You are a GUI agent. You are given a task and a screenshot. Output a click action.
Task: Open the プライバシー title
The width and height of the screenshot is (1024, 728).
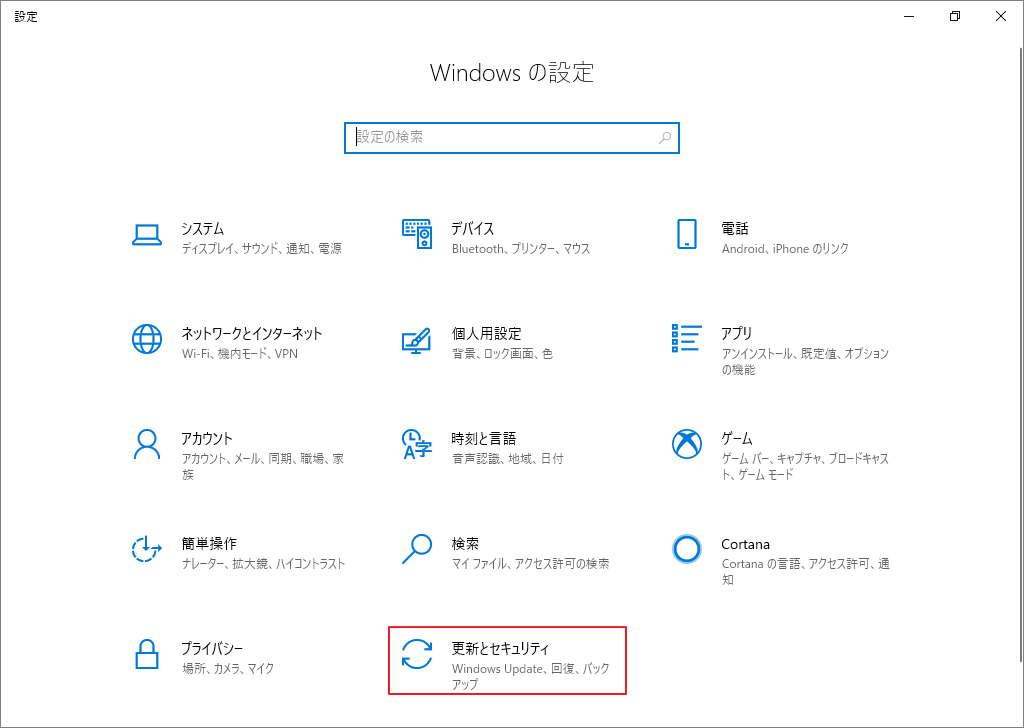click(x=212, y=649)
